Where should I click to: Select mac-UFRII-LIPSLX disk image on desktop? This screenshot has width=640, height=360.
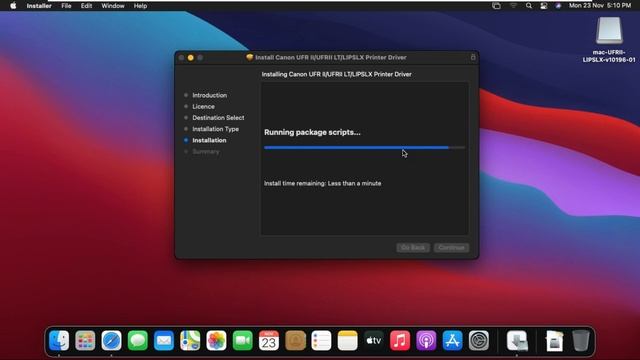click(x=609, y=40)
